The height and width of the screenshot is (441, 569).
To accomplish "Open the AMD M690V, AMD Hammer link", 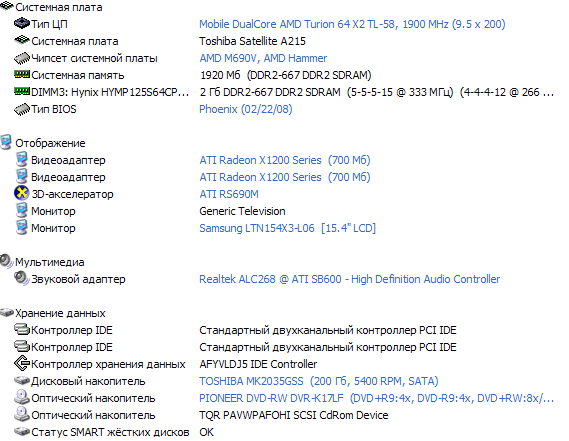I will click(x=263, y=58).
